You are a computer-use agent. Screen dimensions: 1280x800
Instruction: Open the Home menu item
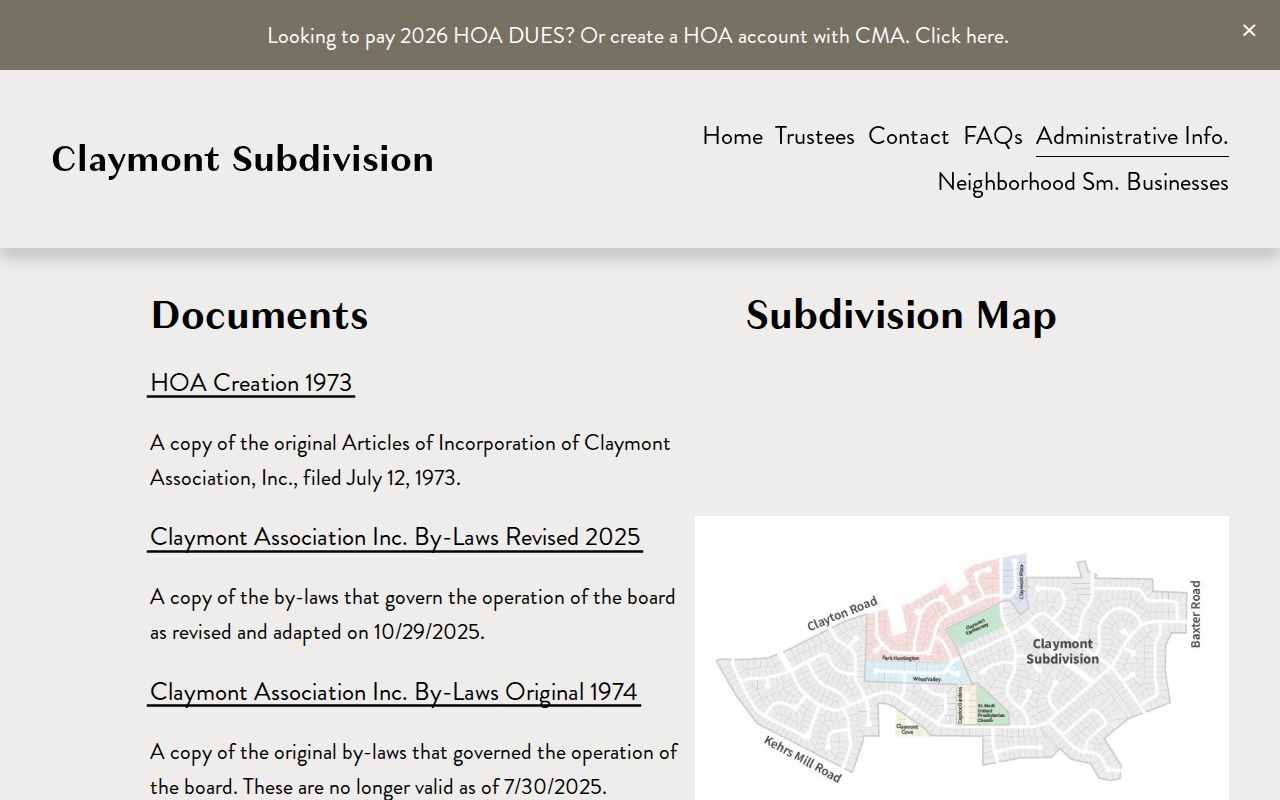pyautogui.click(x=732, y=136)
